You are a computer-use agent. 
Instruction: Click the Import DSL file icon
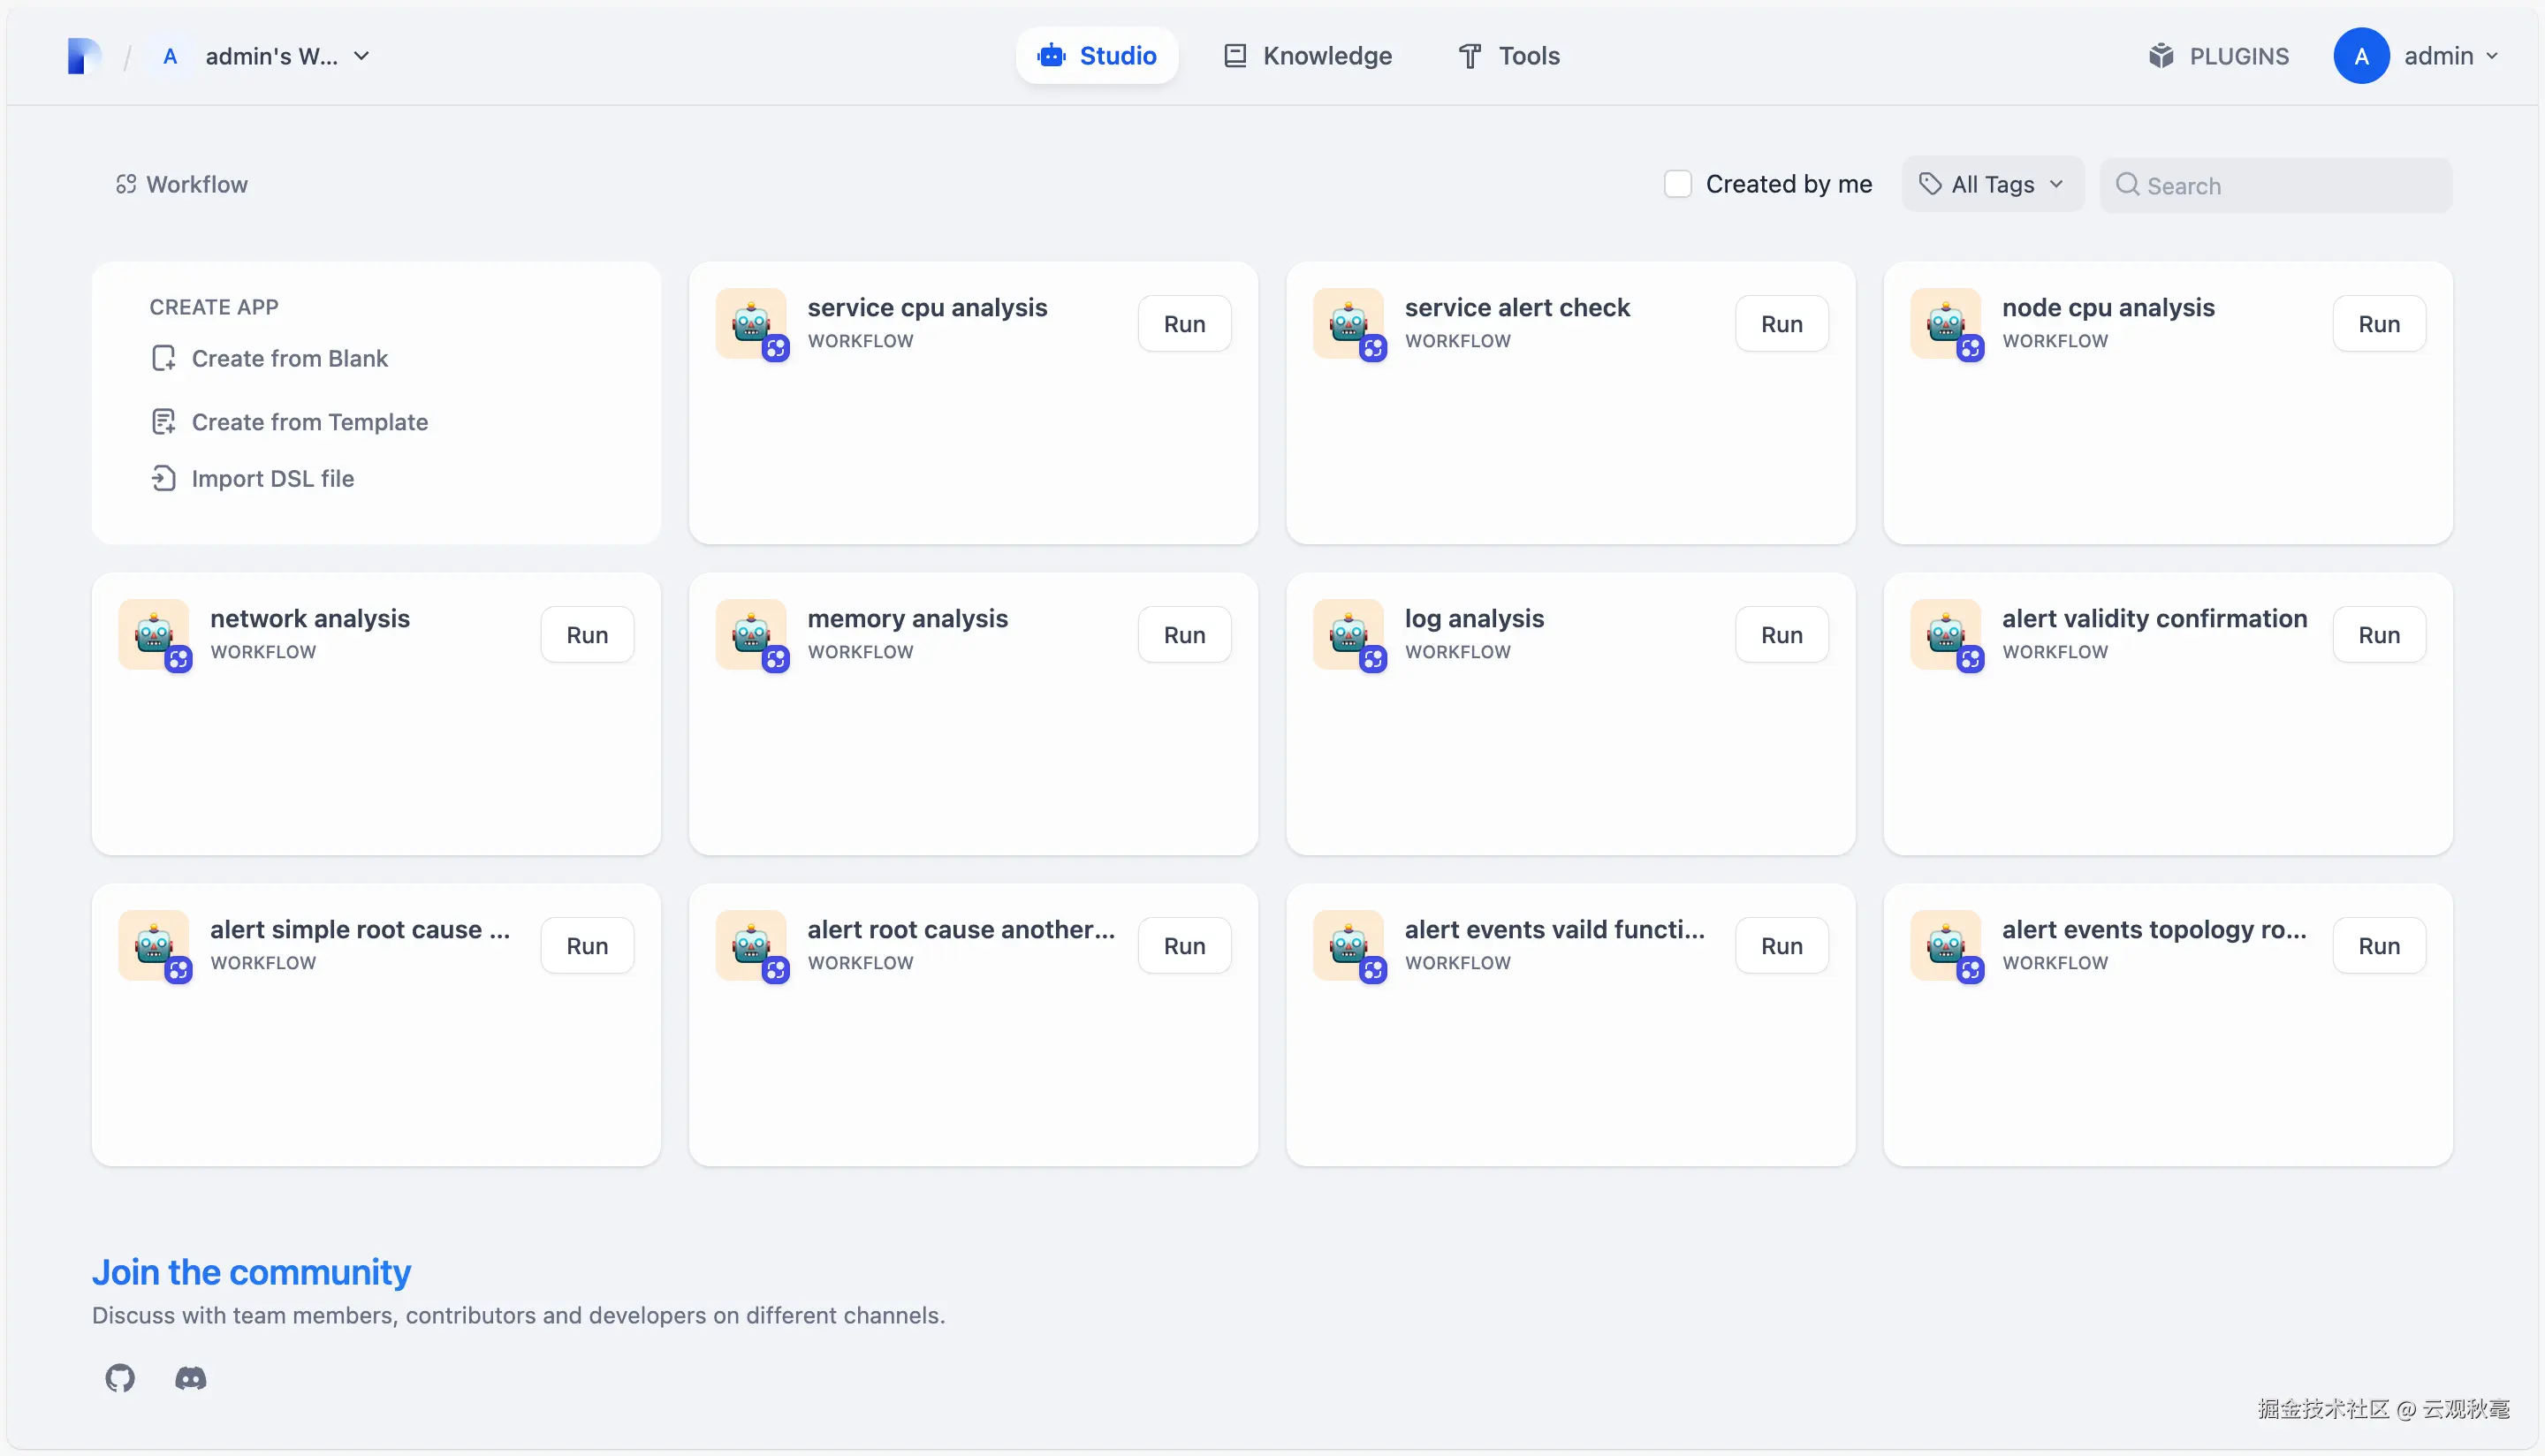pyautogui.click(x=163, y=478)
